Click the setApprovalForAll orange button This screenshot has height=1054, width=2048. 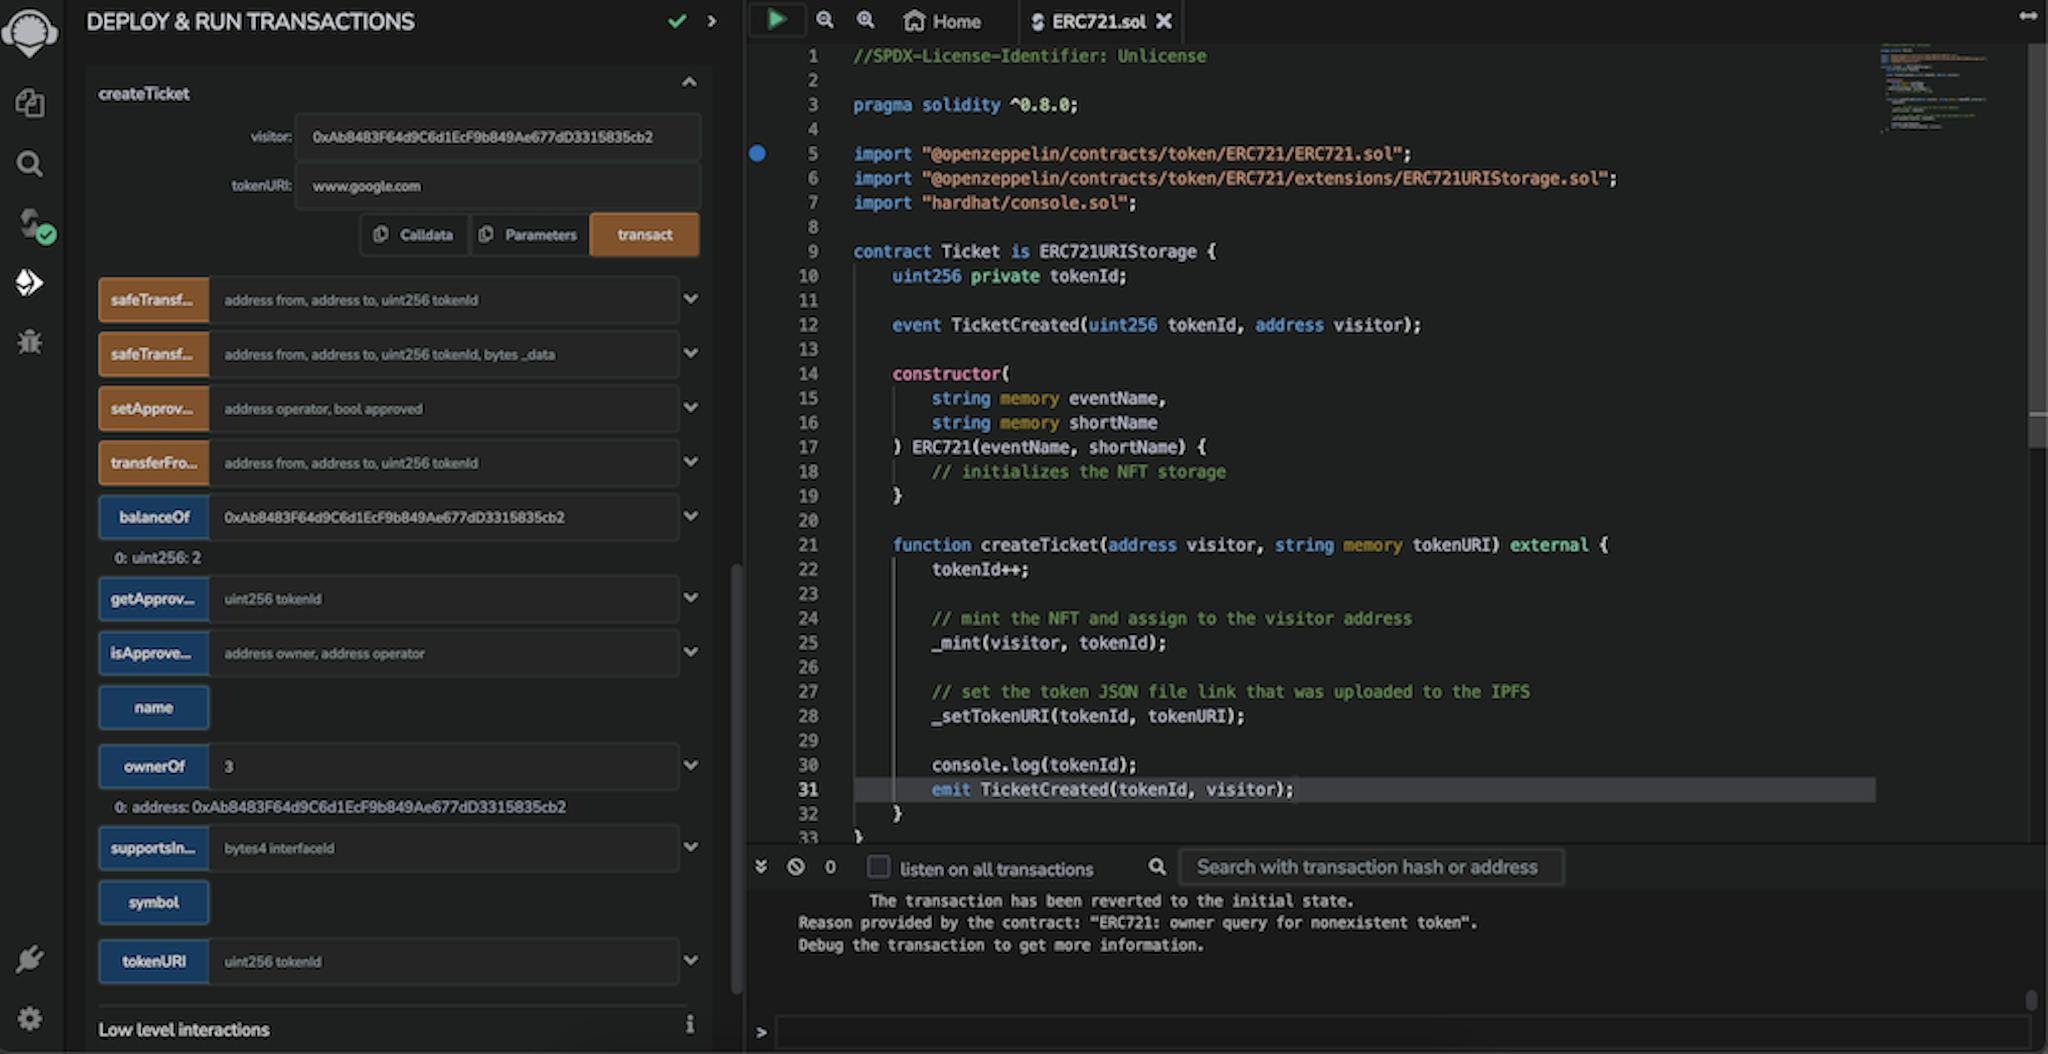tap(153, 408)
